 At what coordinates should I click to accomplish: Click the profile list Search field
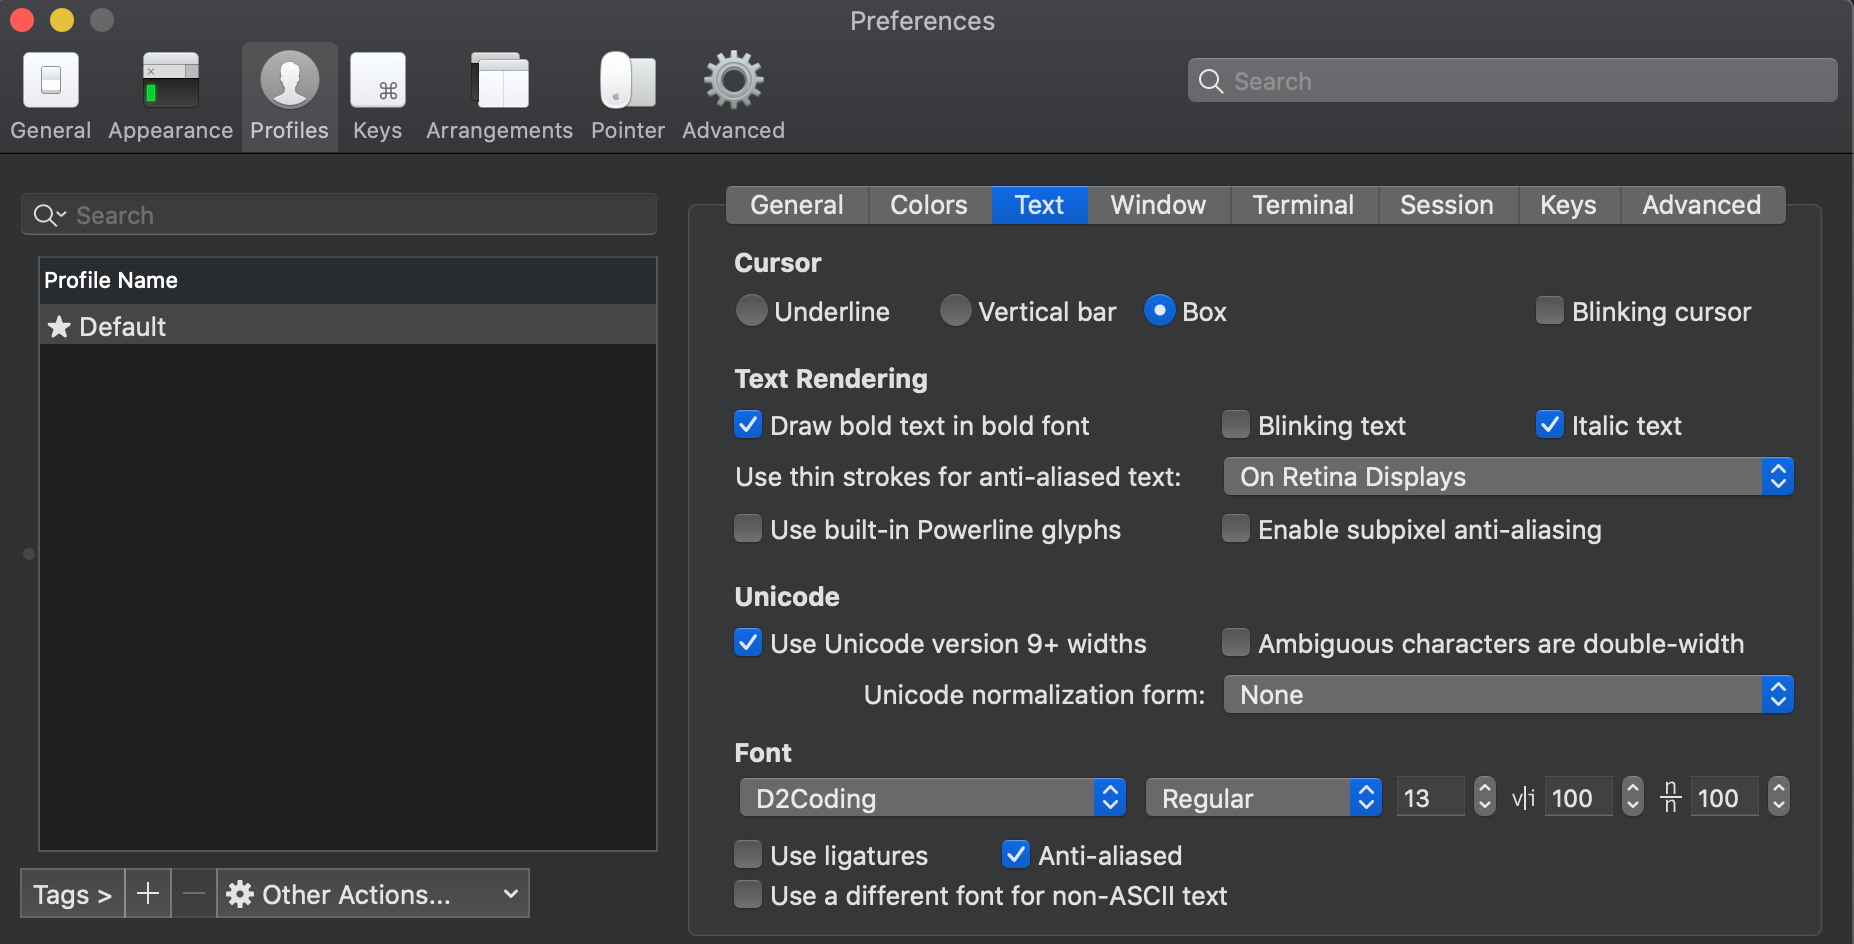[339, 215]
